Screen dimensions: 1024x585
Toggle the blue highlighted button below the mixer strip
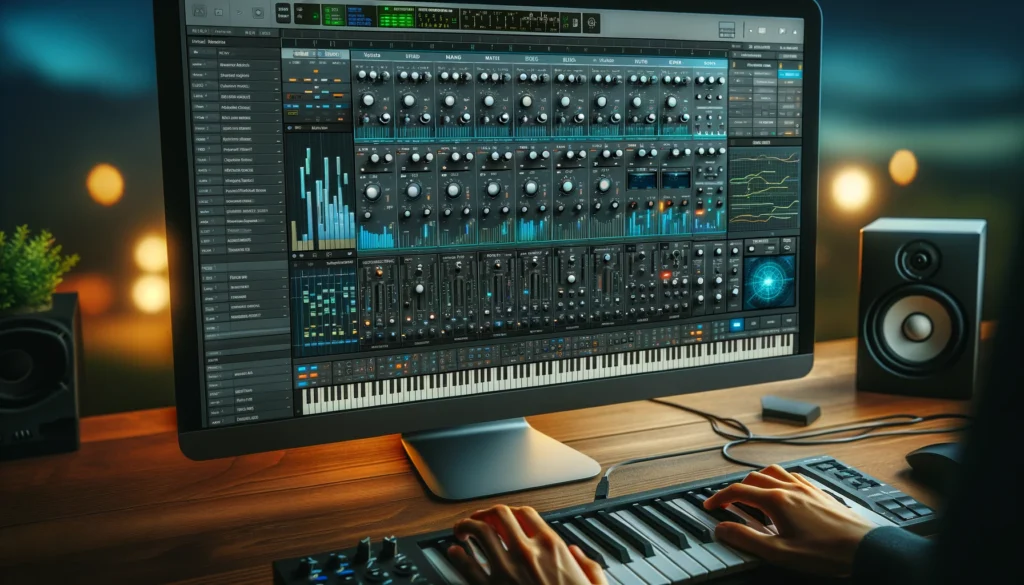coord(736,324)
